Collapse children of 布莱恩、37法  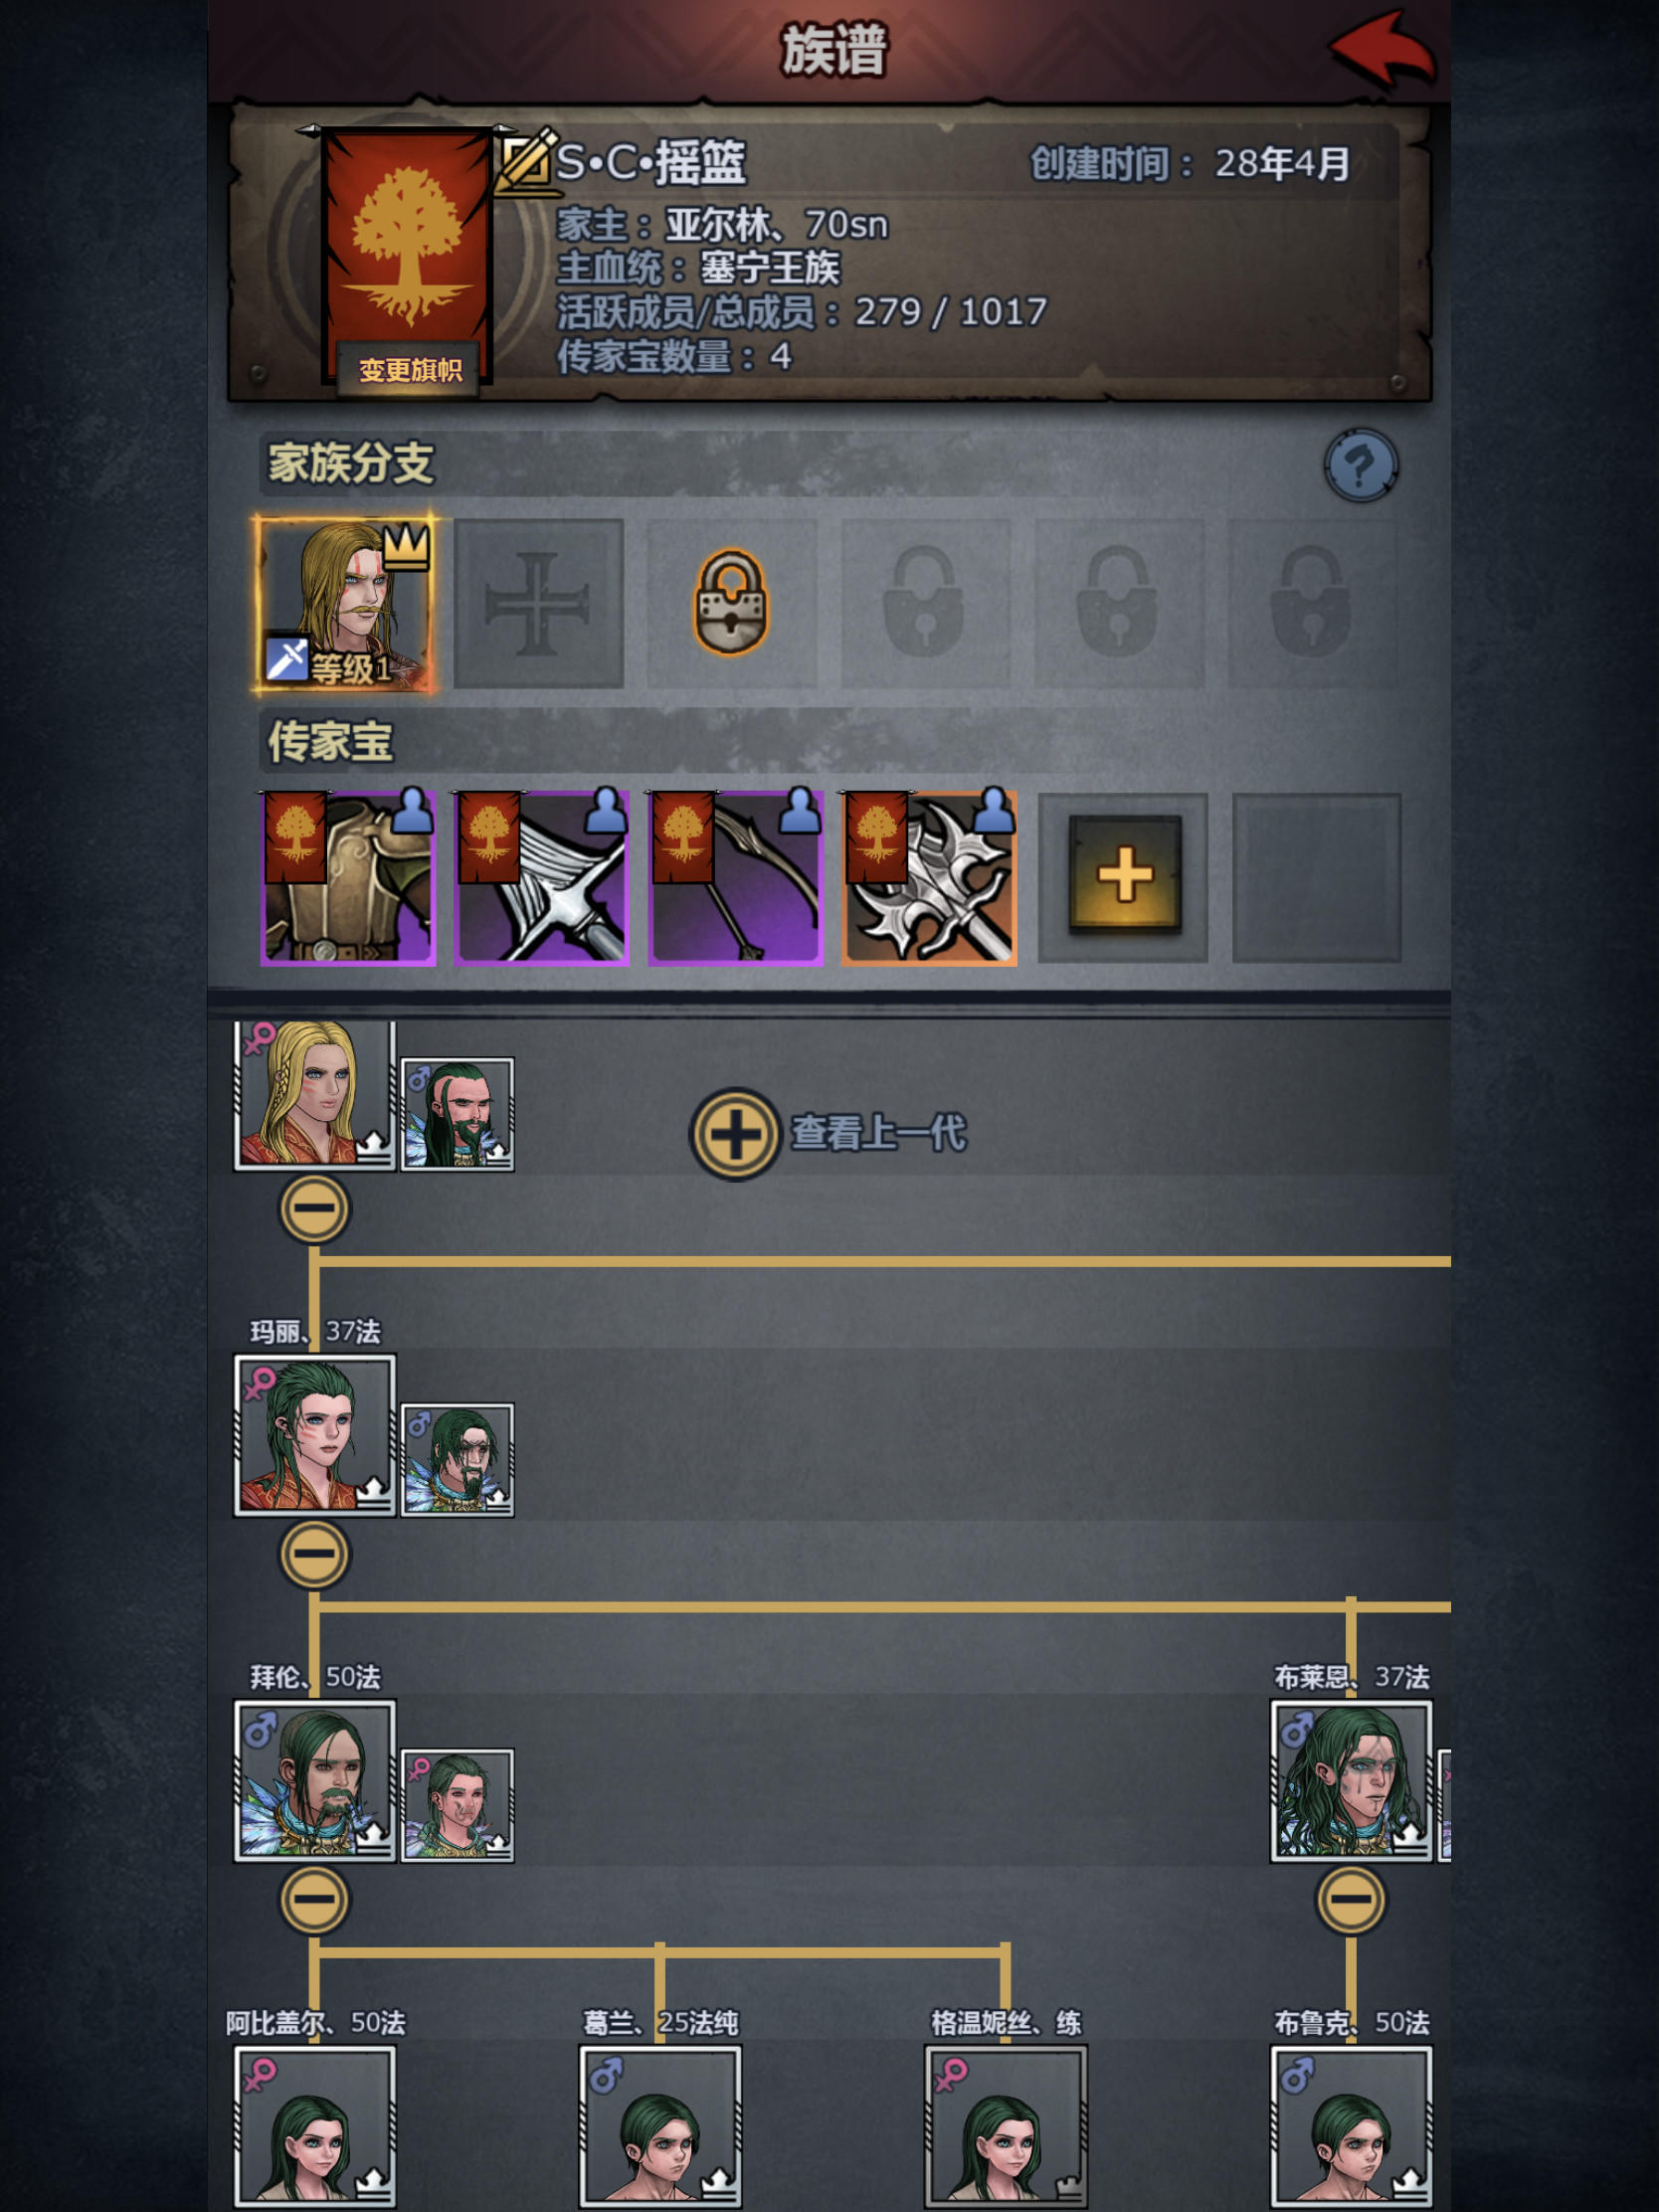(1351, 1899)
